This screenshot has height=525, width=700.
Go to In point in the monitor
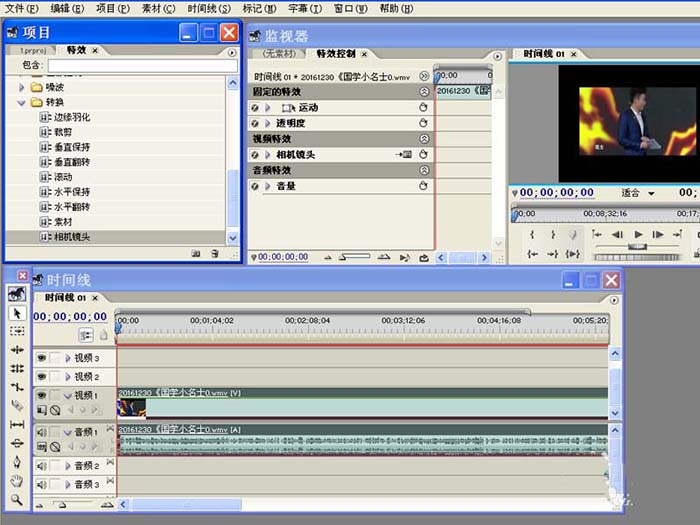[x=532, y=254]
